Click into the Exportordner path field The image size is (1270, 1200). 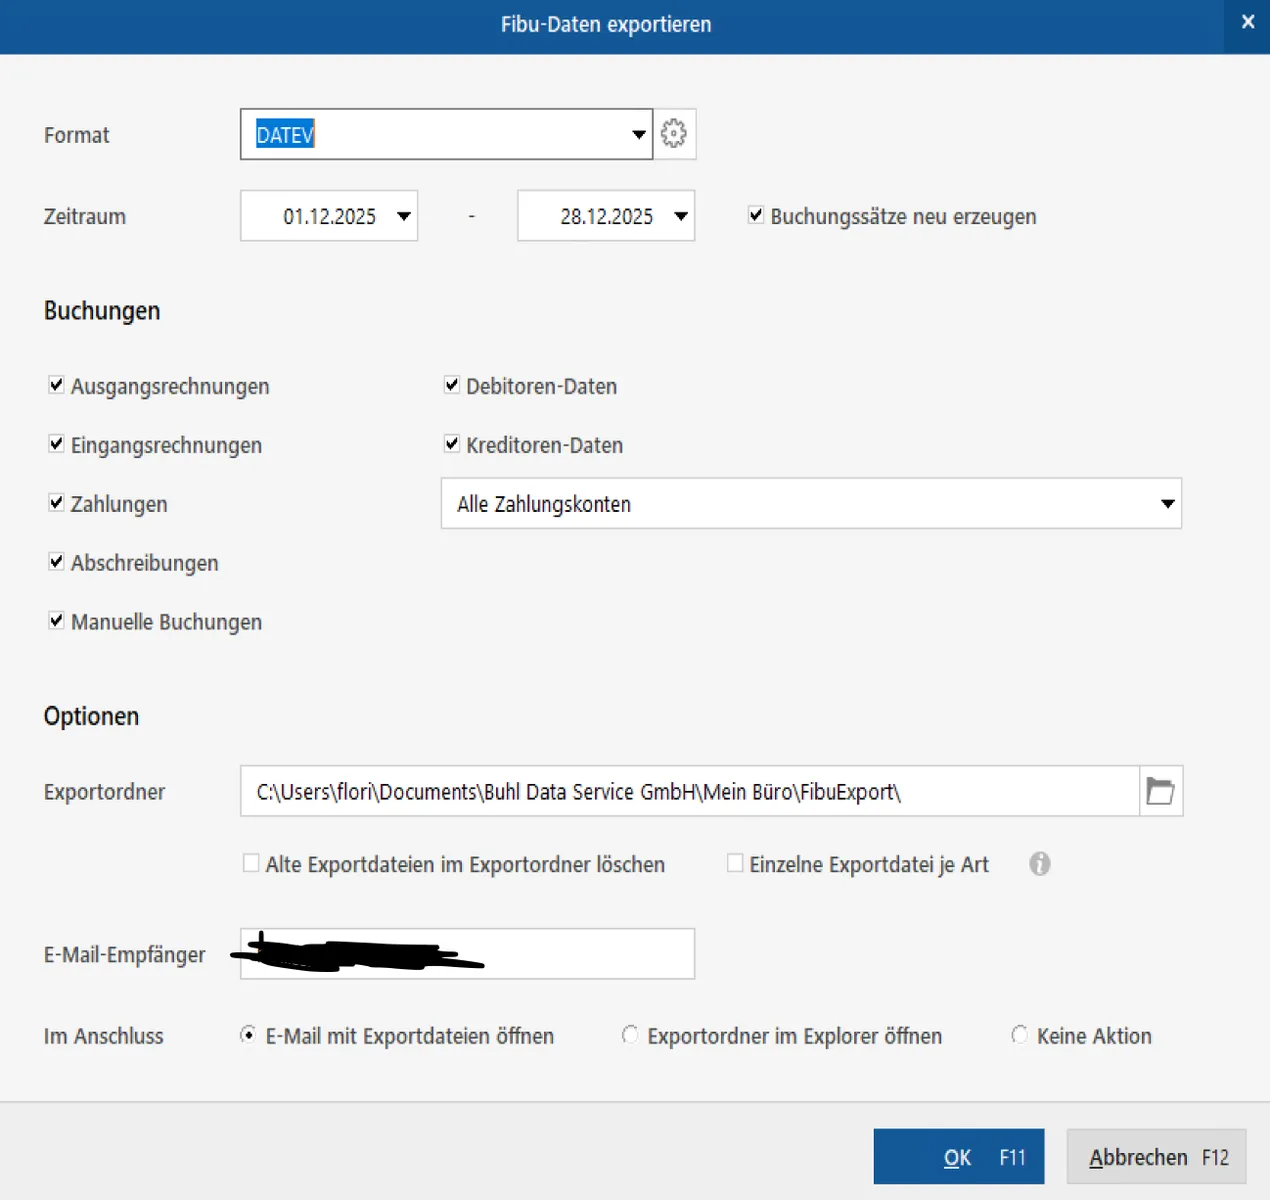tap(688, 792)
